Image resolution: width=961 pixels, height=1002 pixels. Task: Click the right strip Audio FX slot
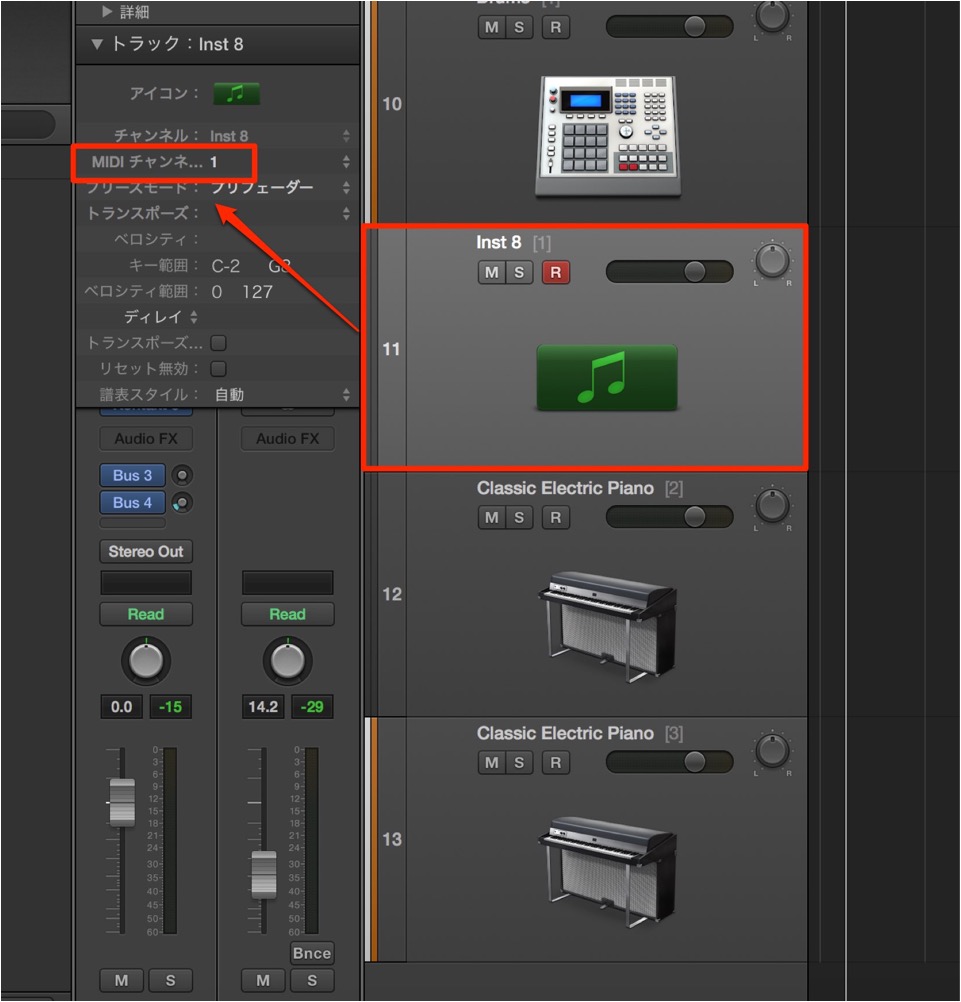pyautogui.click(x=288, y=439)
